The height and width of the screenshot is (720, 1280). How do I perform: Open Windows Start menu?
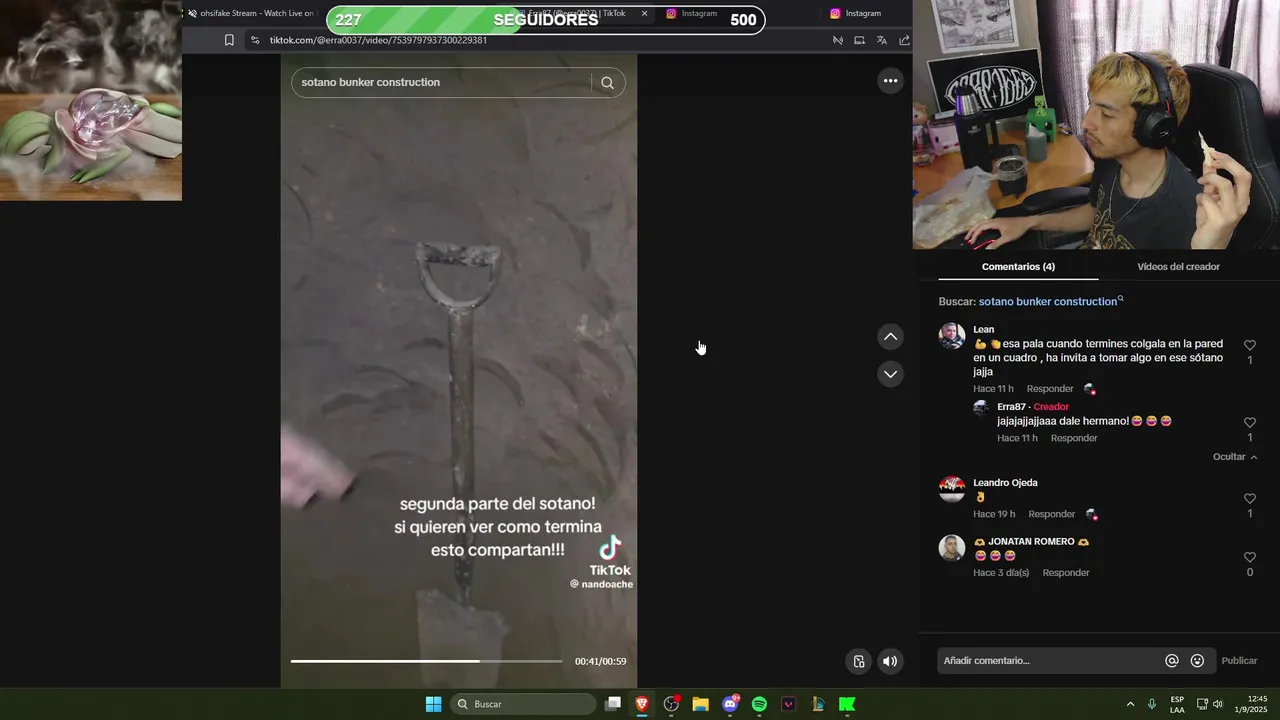(x=433, y=704)
